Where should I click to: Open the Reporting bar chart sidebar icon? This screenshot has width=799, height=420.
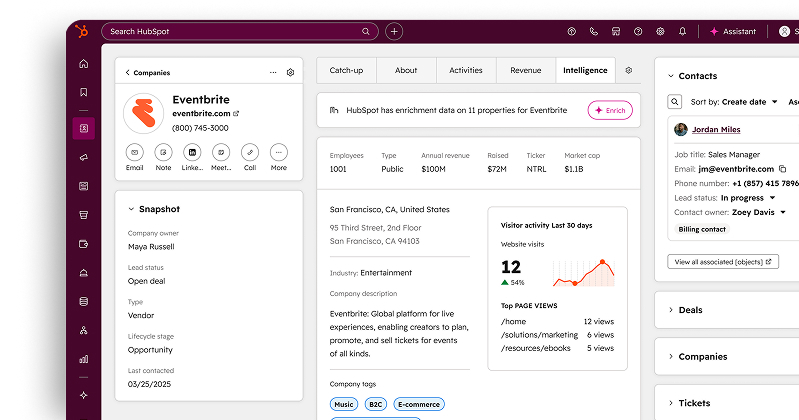[84, 359]
